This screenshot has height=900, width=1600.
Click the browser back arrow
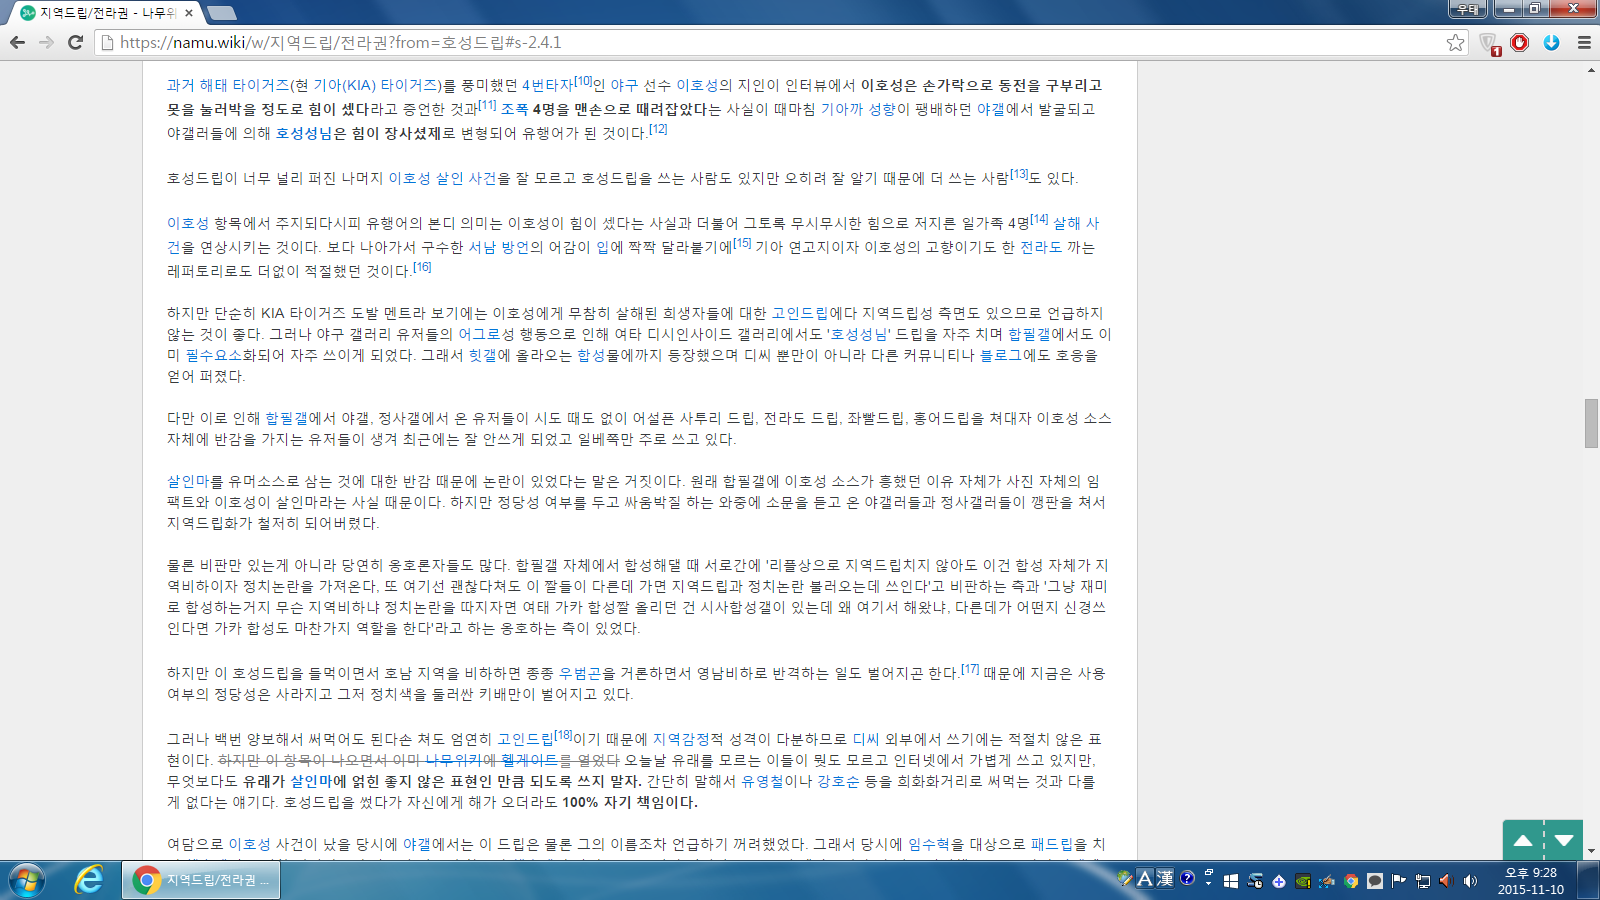point(17,42)
